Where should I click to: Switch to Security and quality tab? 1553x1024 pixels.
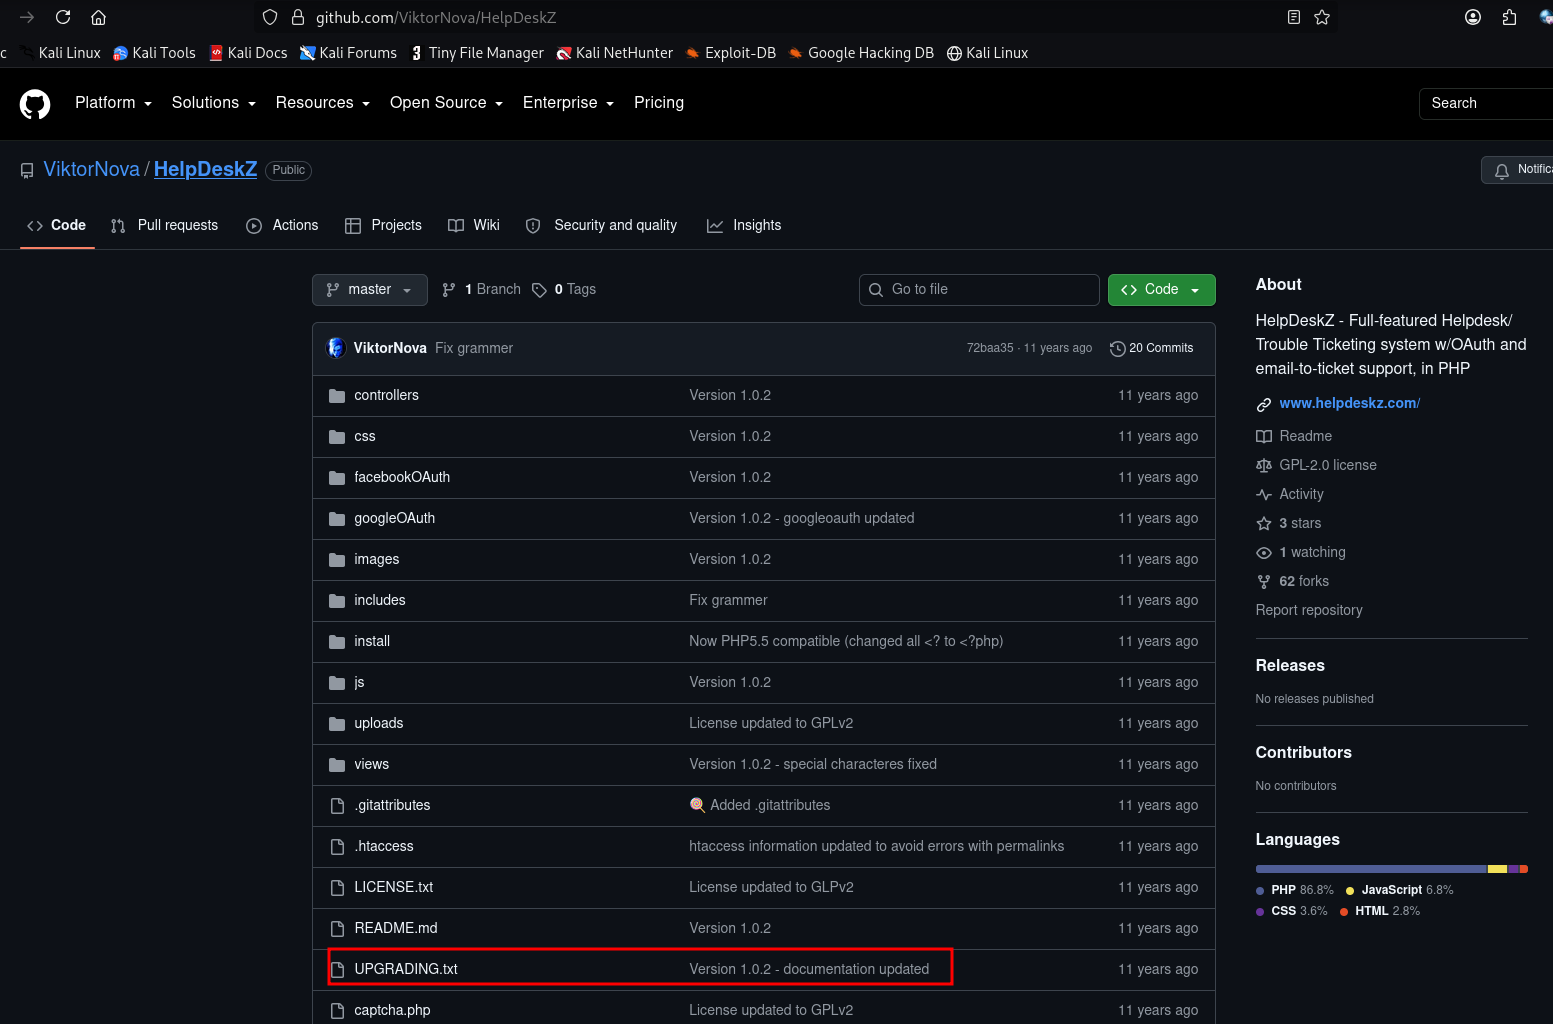[x=601, y=226]
